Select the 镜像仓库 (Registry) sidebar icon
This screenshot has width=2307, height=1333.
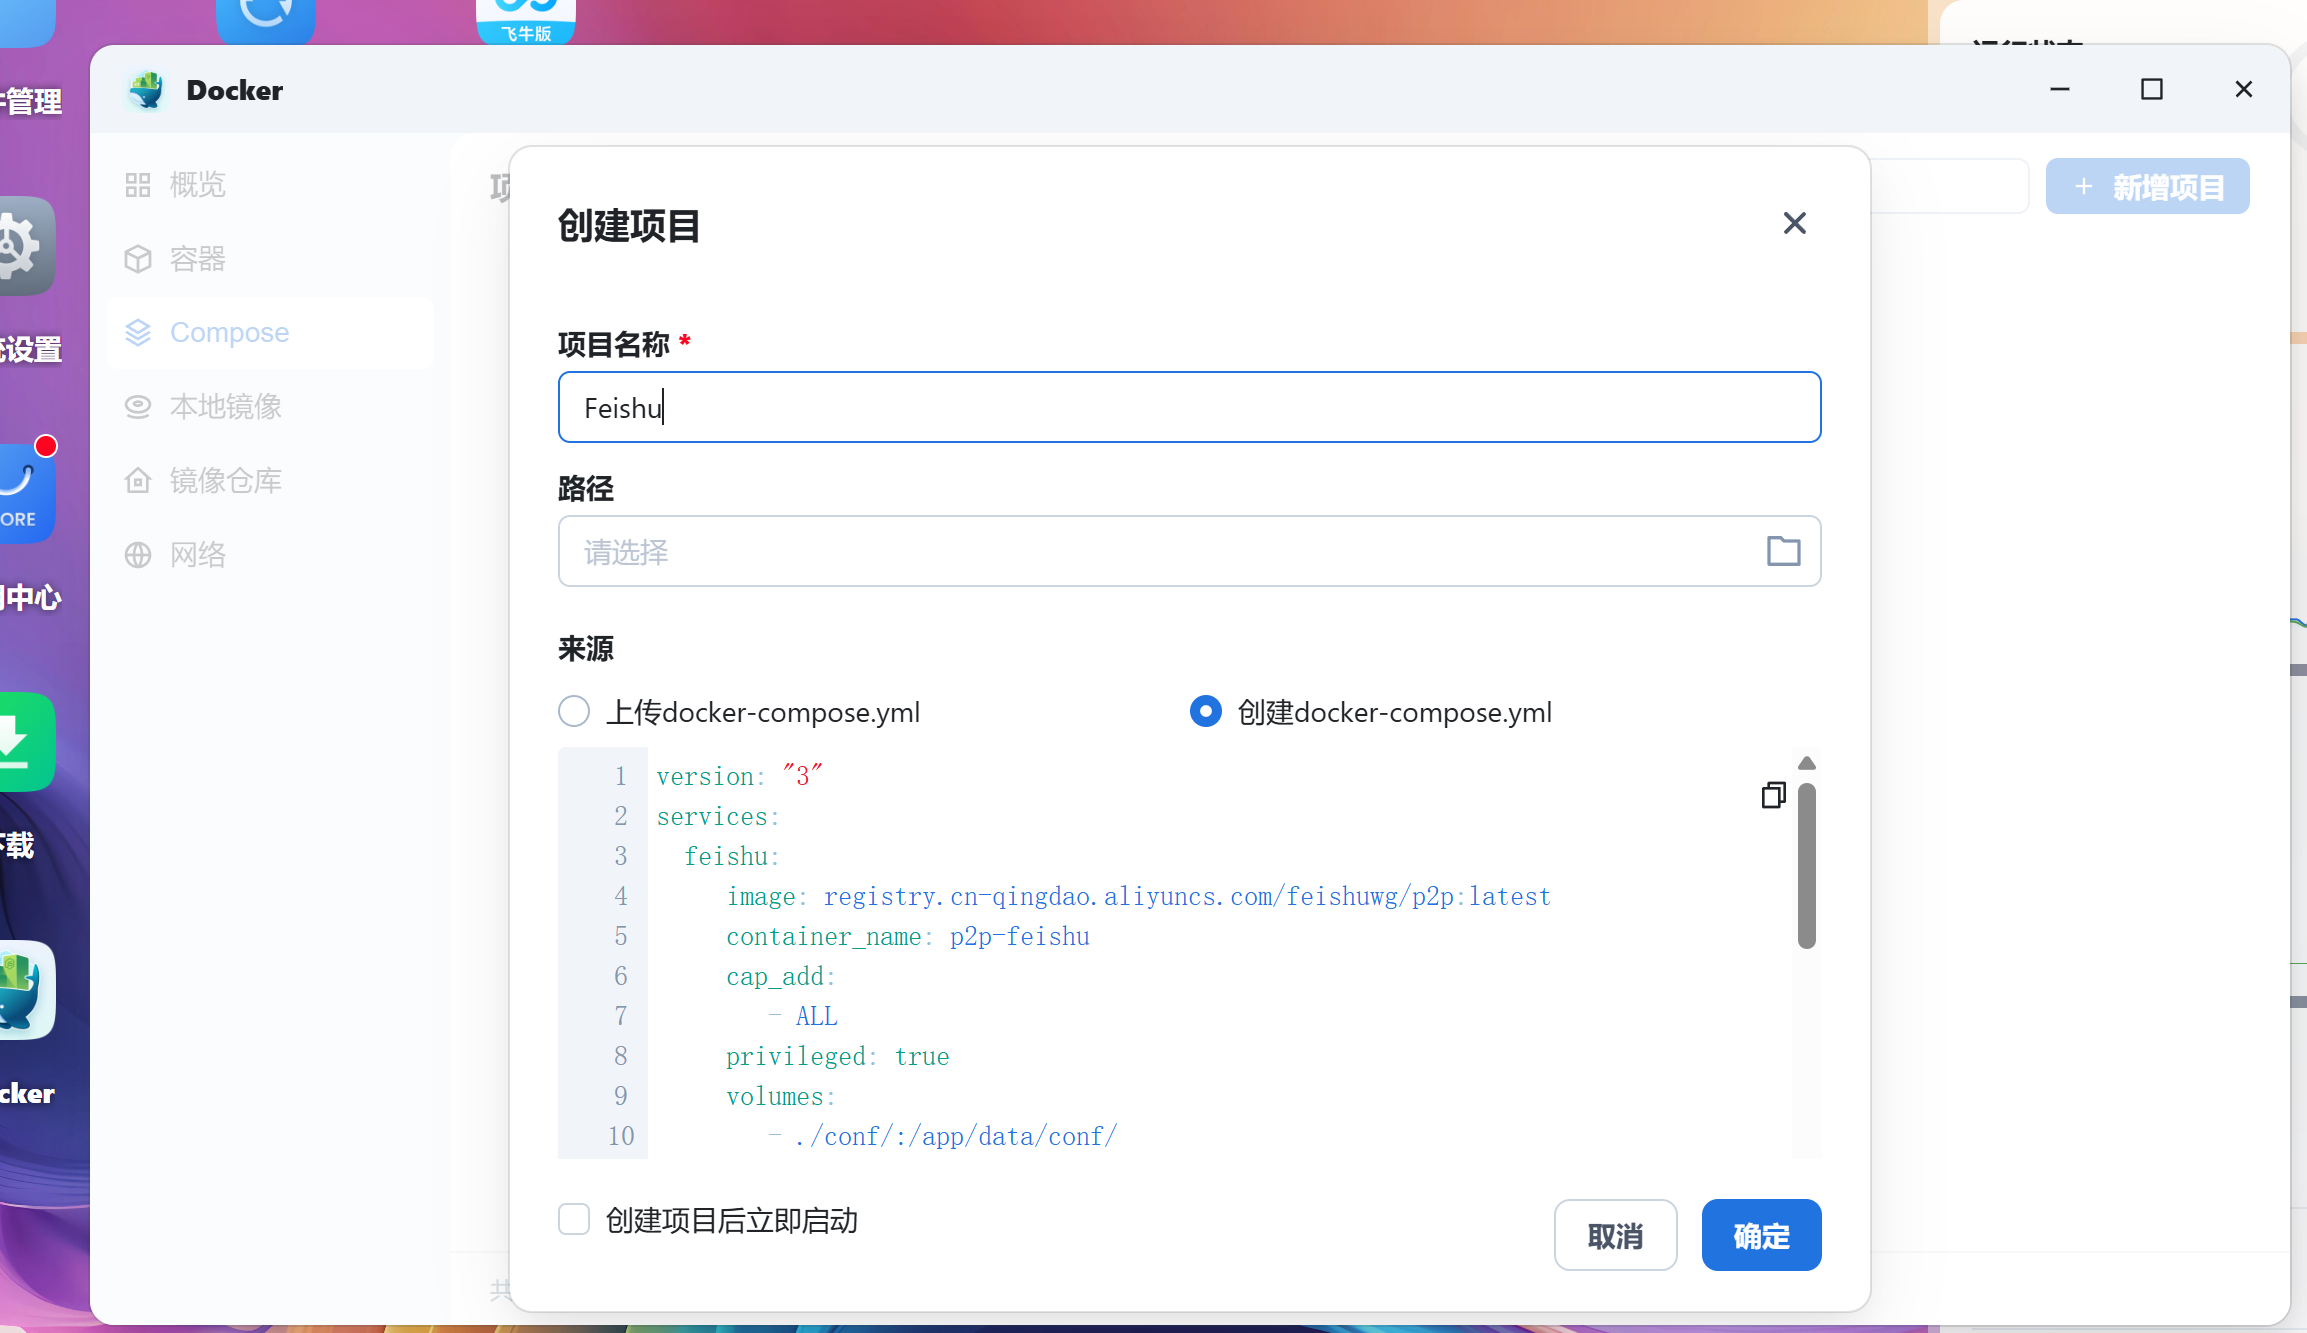click(138, 480)
